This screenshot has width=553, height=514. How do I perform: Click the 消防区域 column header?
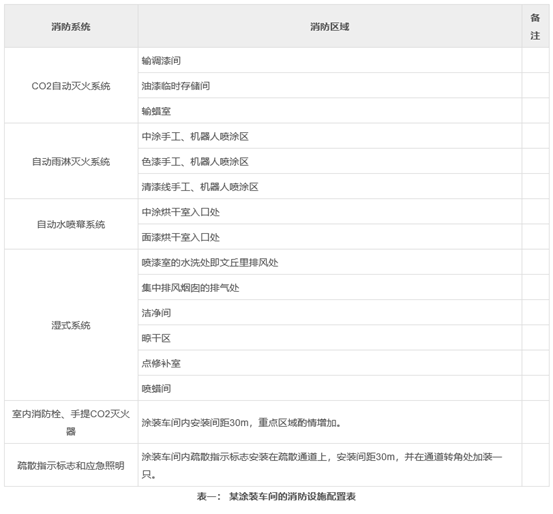pyautogui.click(x=330, y=26)
